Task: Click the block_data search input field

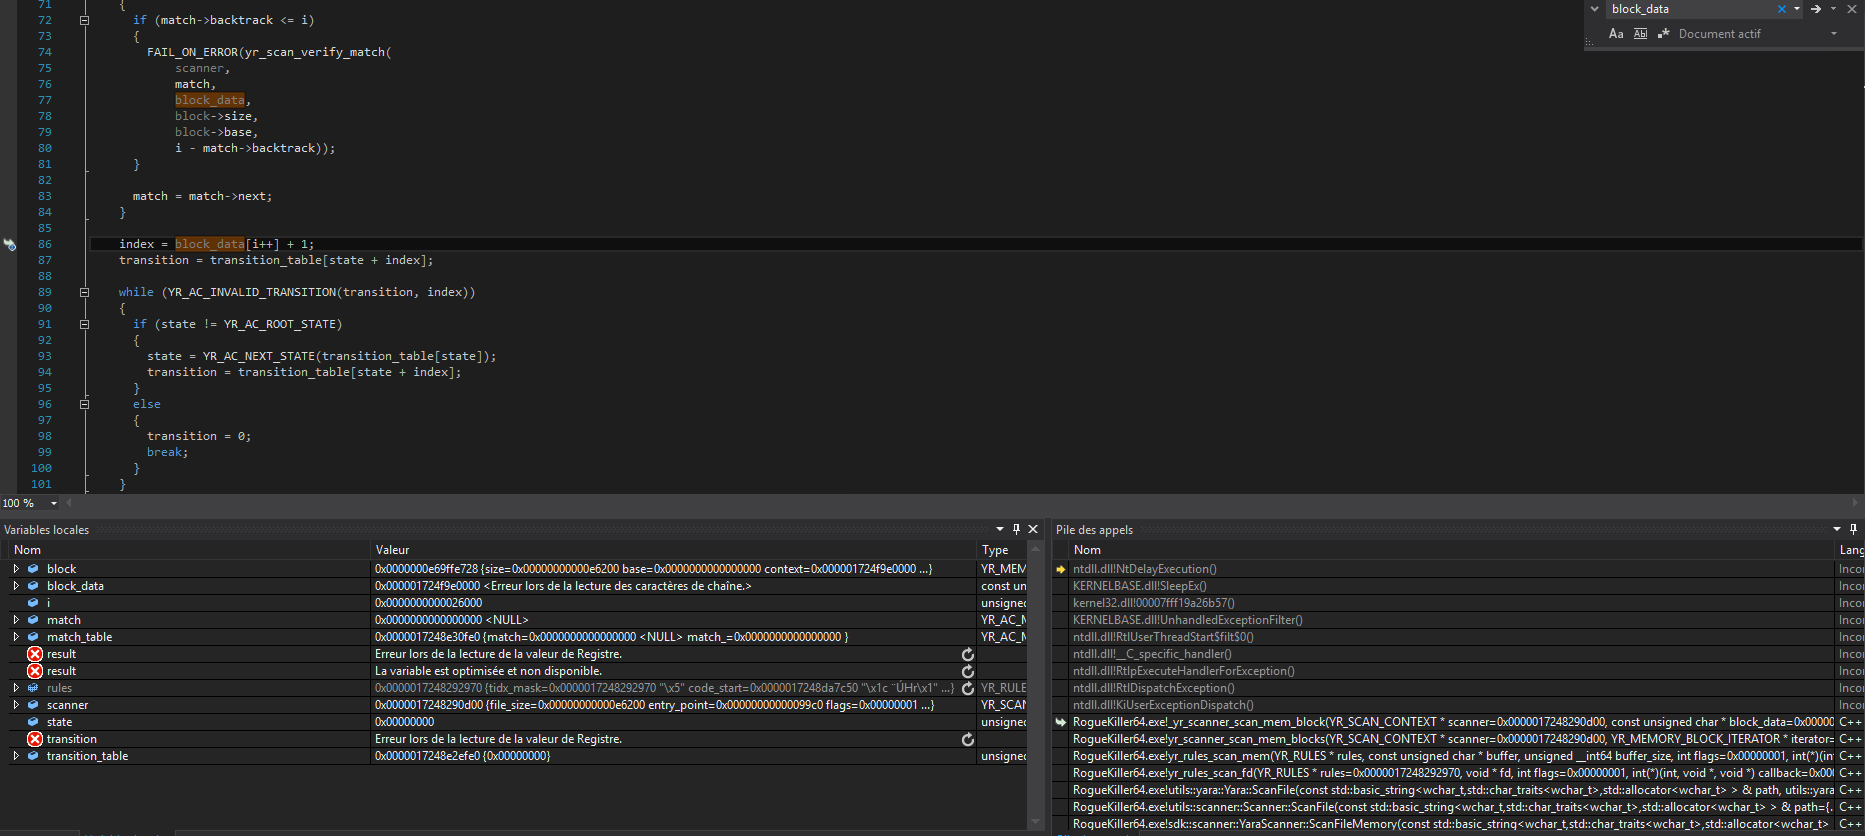Action: (1691, 9)
